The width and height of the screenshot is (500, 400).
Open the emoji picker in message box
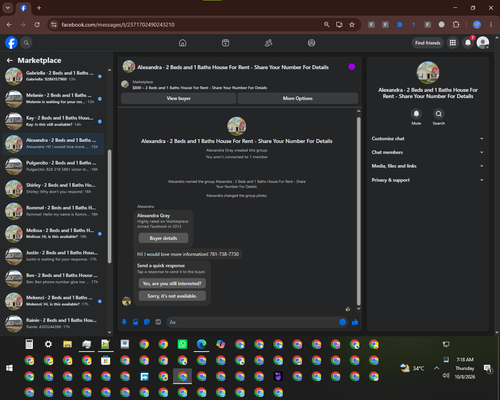(342, 322)
